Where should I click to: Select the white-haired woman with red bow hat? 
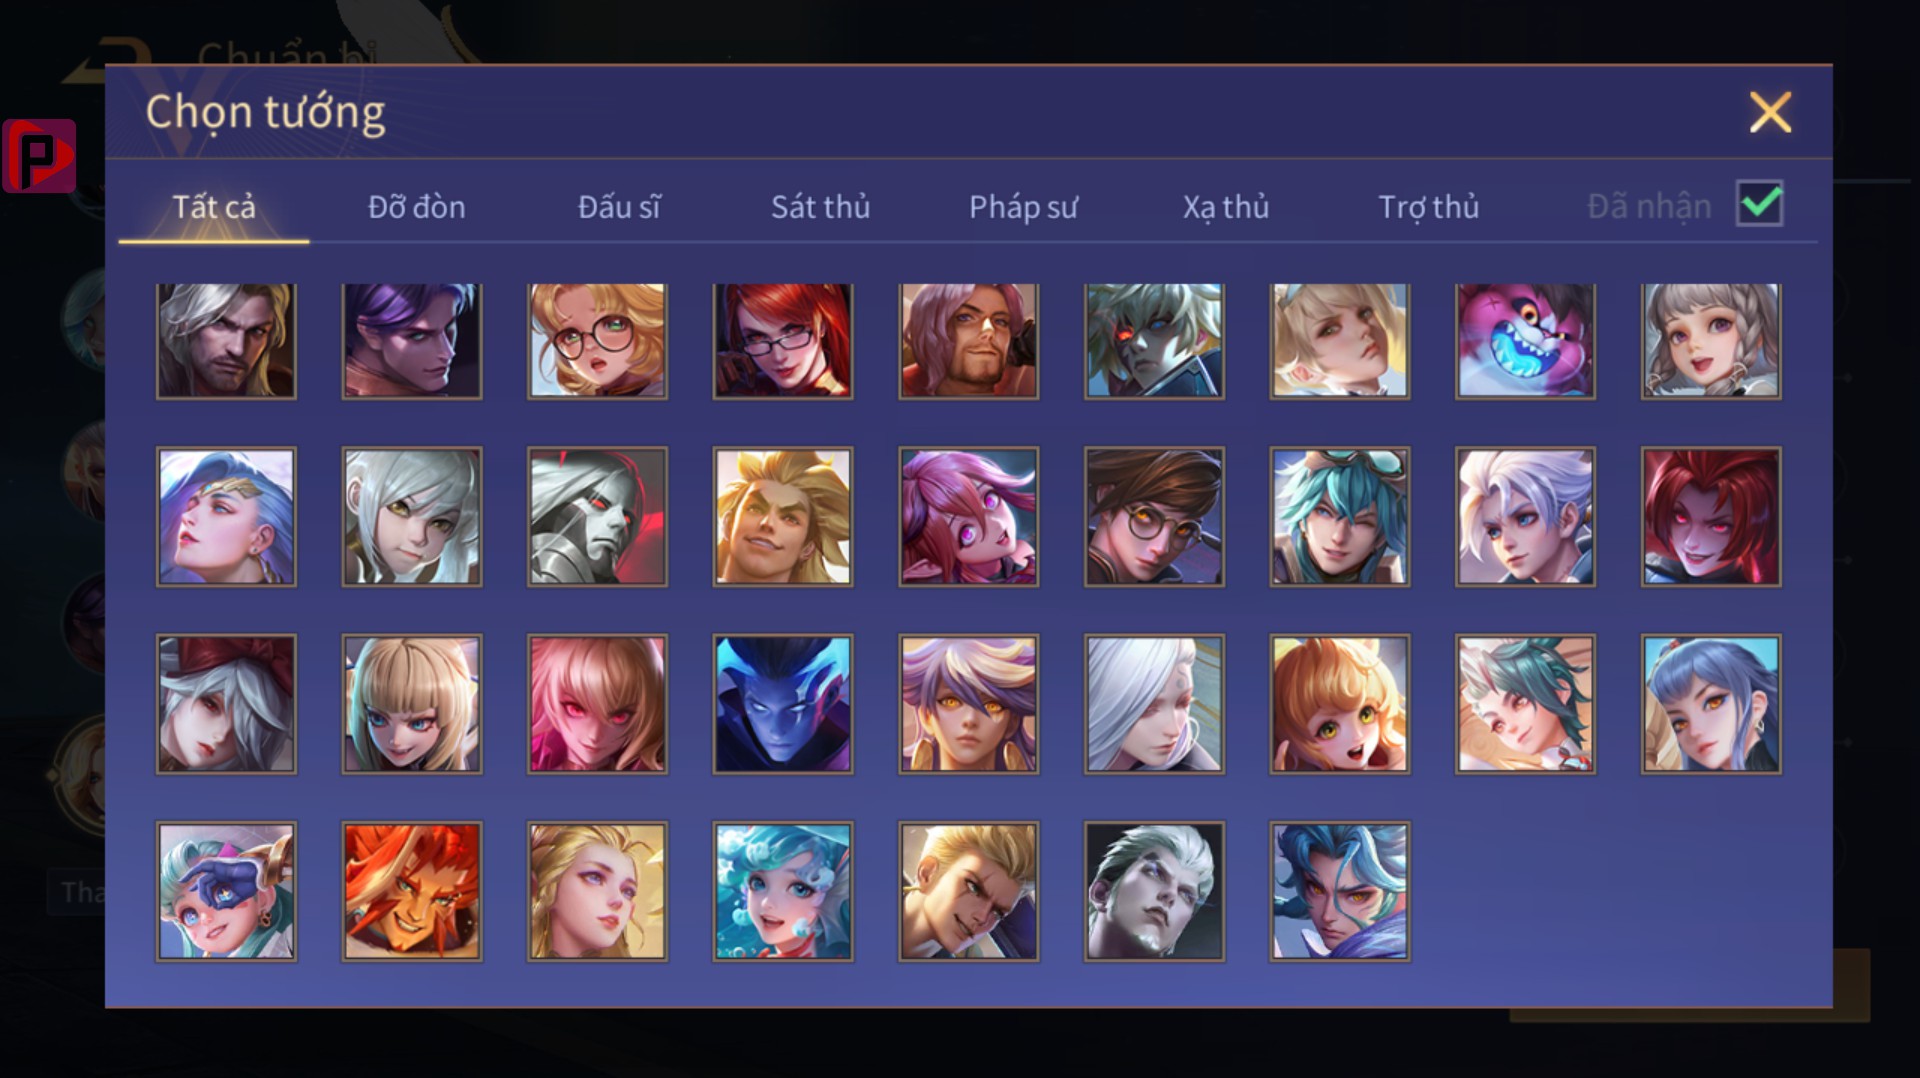(226, 704)
